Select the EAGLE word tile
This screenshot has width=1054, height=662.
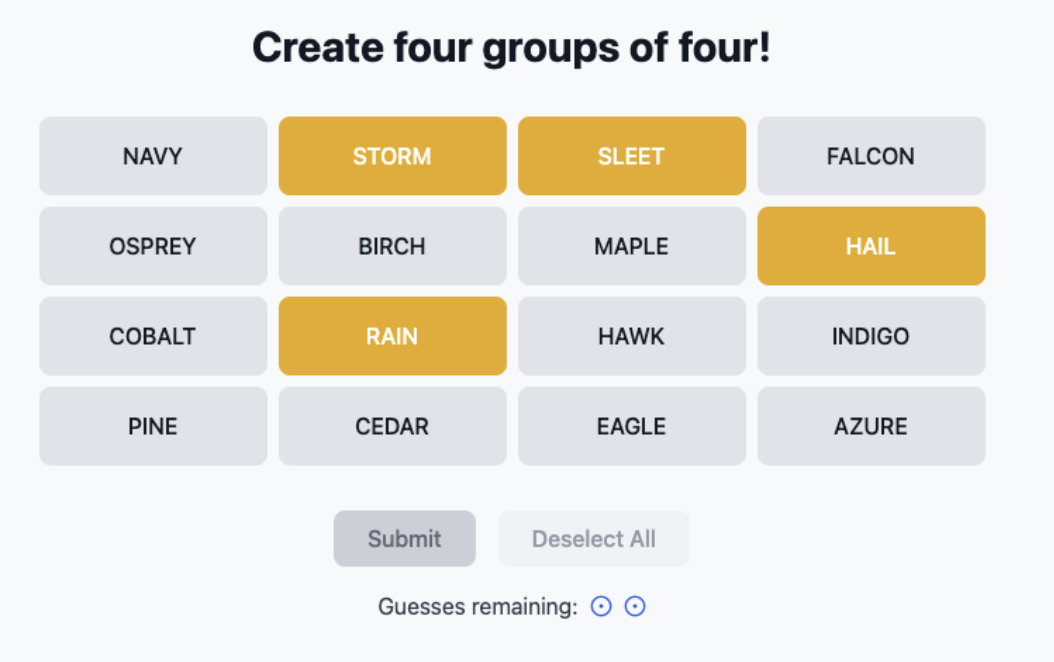(x=632, y=426)
